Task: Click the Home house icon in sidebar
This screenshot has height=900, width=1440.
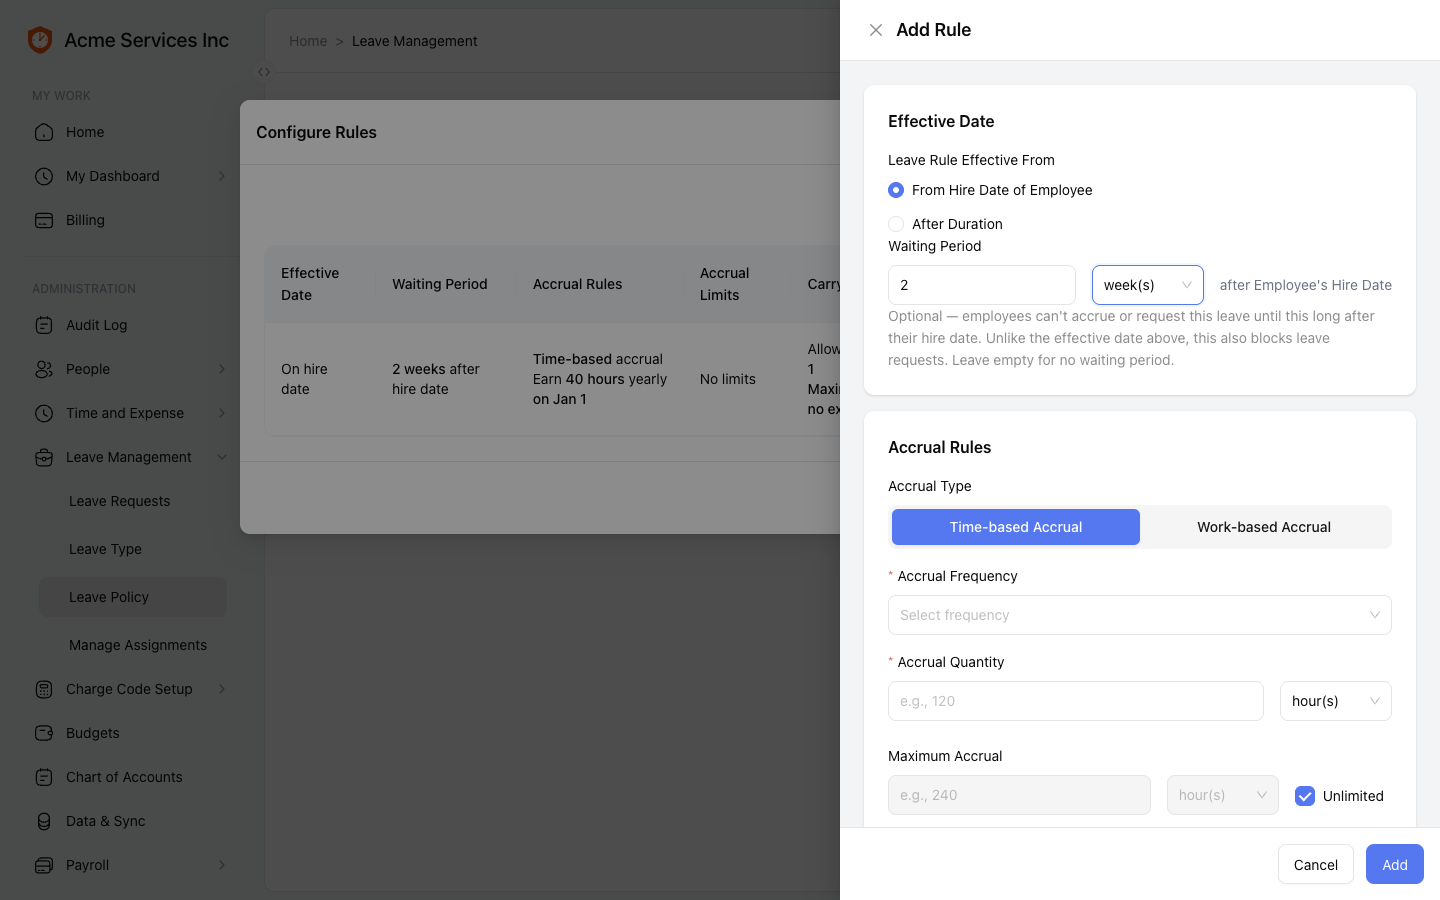Action: [x=44, y=132]
